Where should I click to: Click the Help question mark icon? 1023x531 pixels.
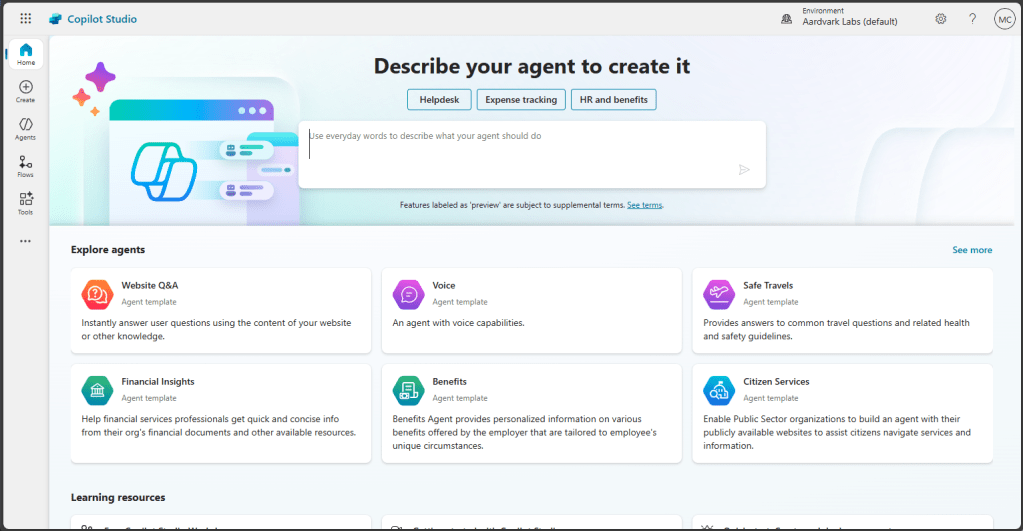pyautogui.click(x=972, y=19)
